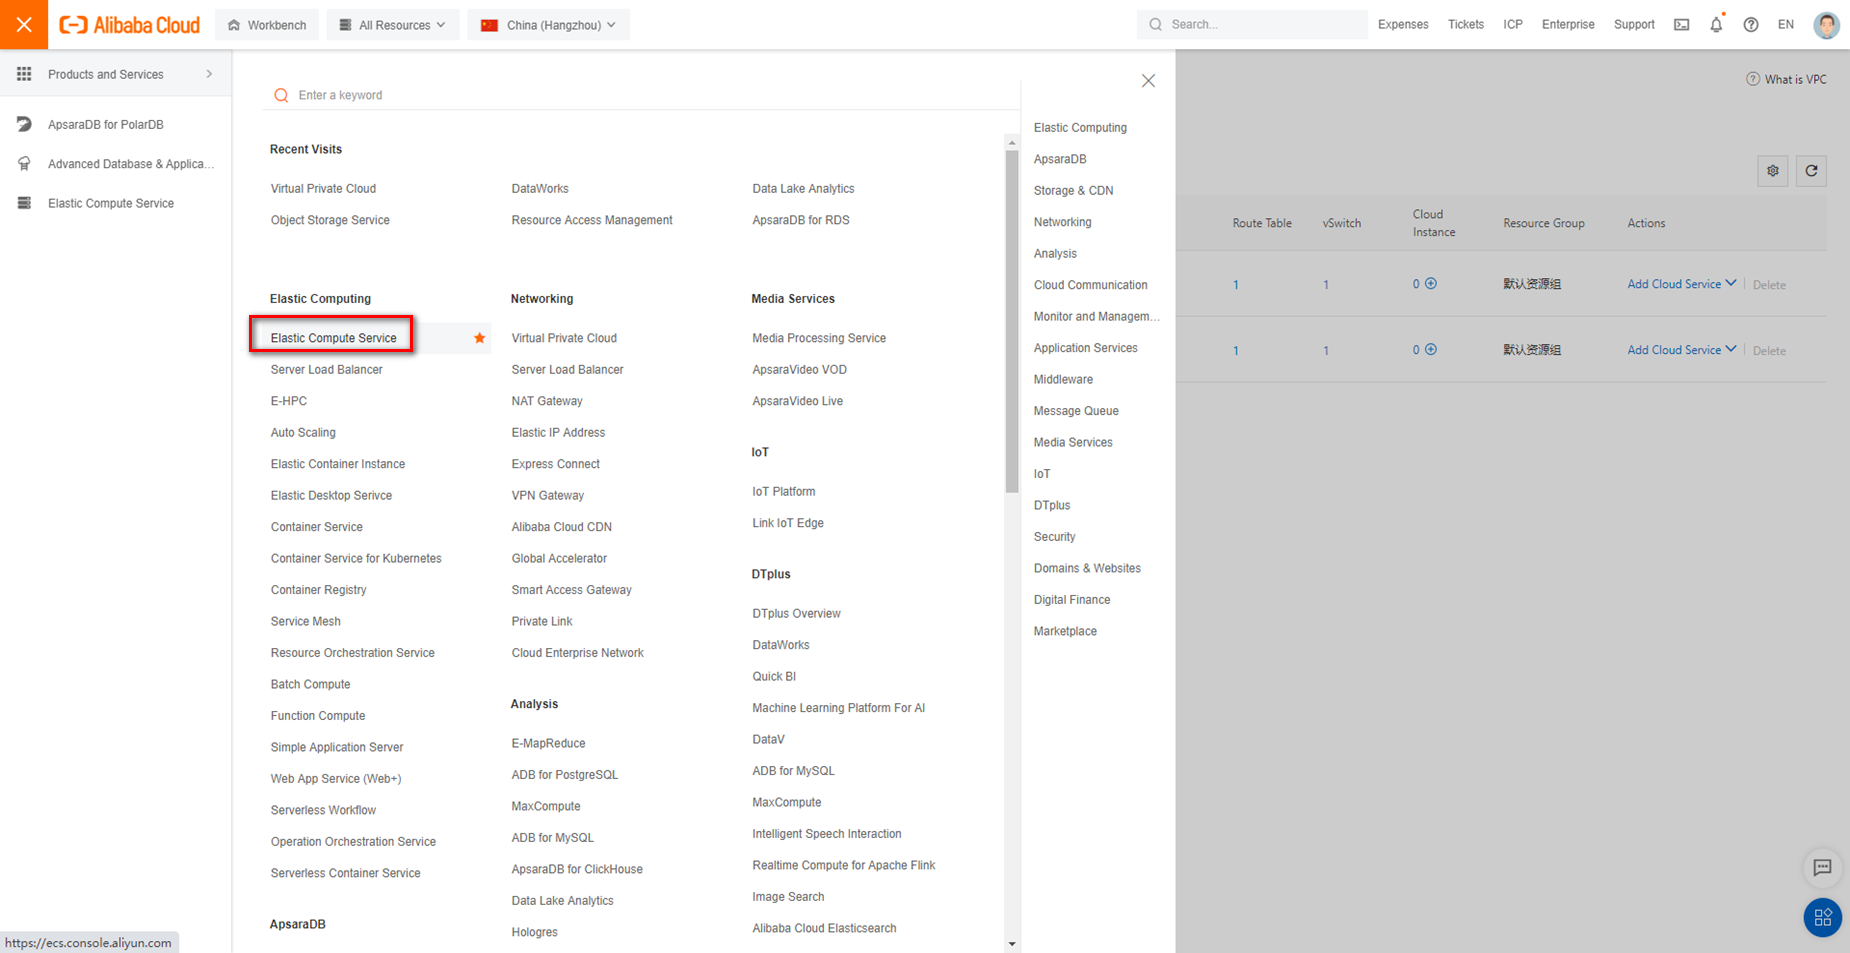Click the plus icon in second Cloud Instance row

(x=1431, y=350)
